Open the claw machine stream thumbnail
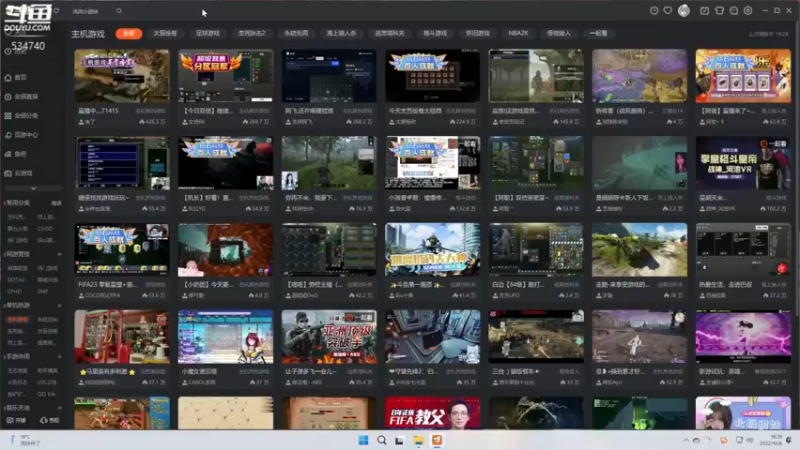The width and height of the screenshot is (800, 450). [122, 336]
